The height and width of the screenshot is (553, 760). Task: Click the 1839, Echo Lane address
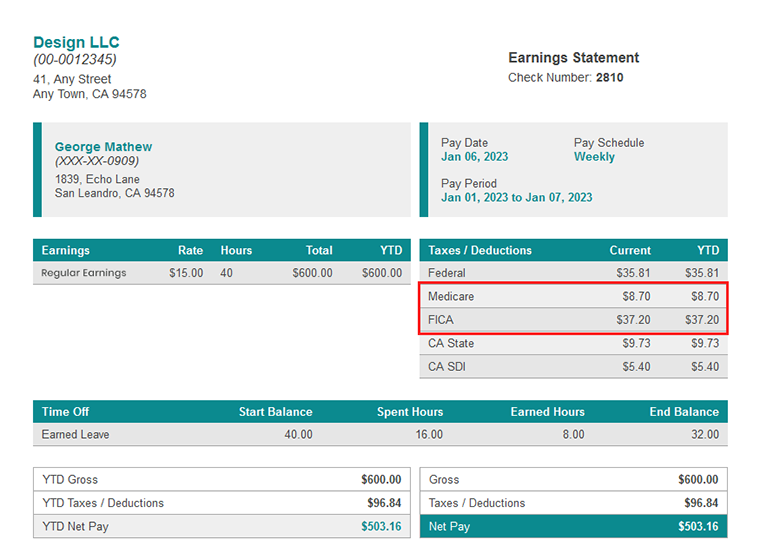[x=97, y=179]
